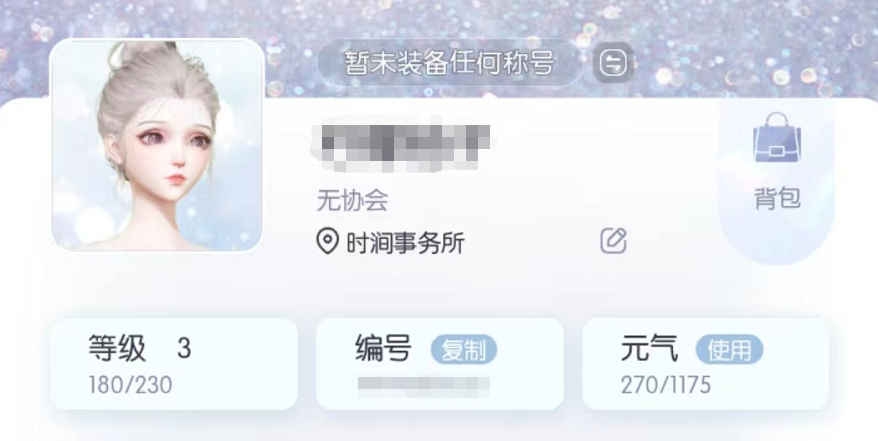Open the 等级 level card
This screenshot has height=441, width=878.
[174, 364]
